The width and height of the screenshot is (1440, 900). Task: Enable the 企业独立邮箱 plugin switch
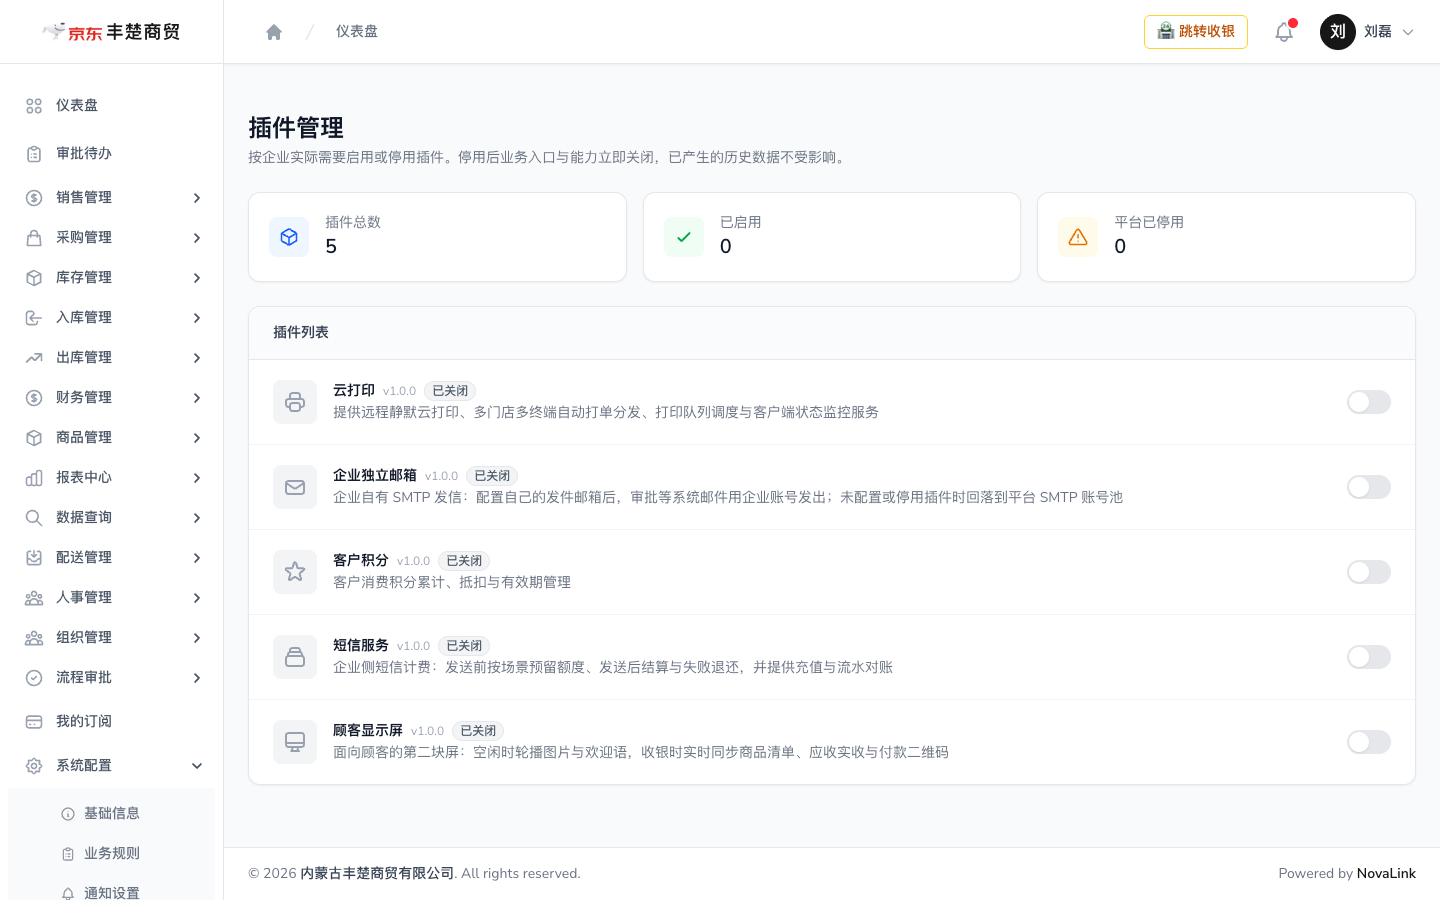coord(1369,487)
